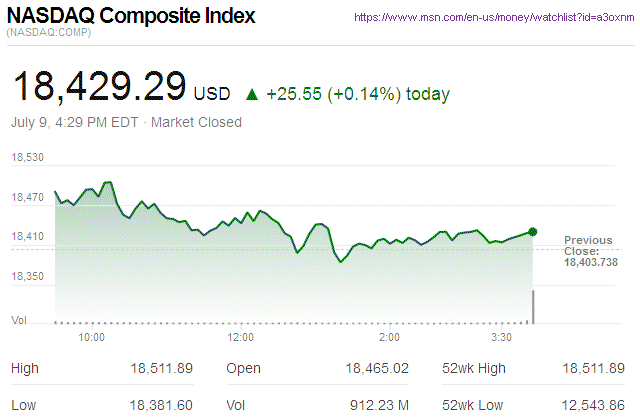The height and width of the screenshot is (420, 640).
Task: Click the Open value 18,465.02
Action: (x=376, y=369)
